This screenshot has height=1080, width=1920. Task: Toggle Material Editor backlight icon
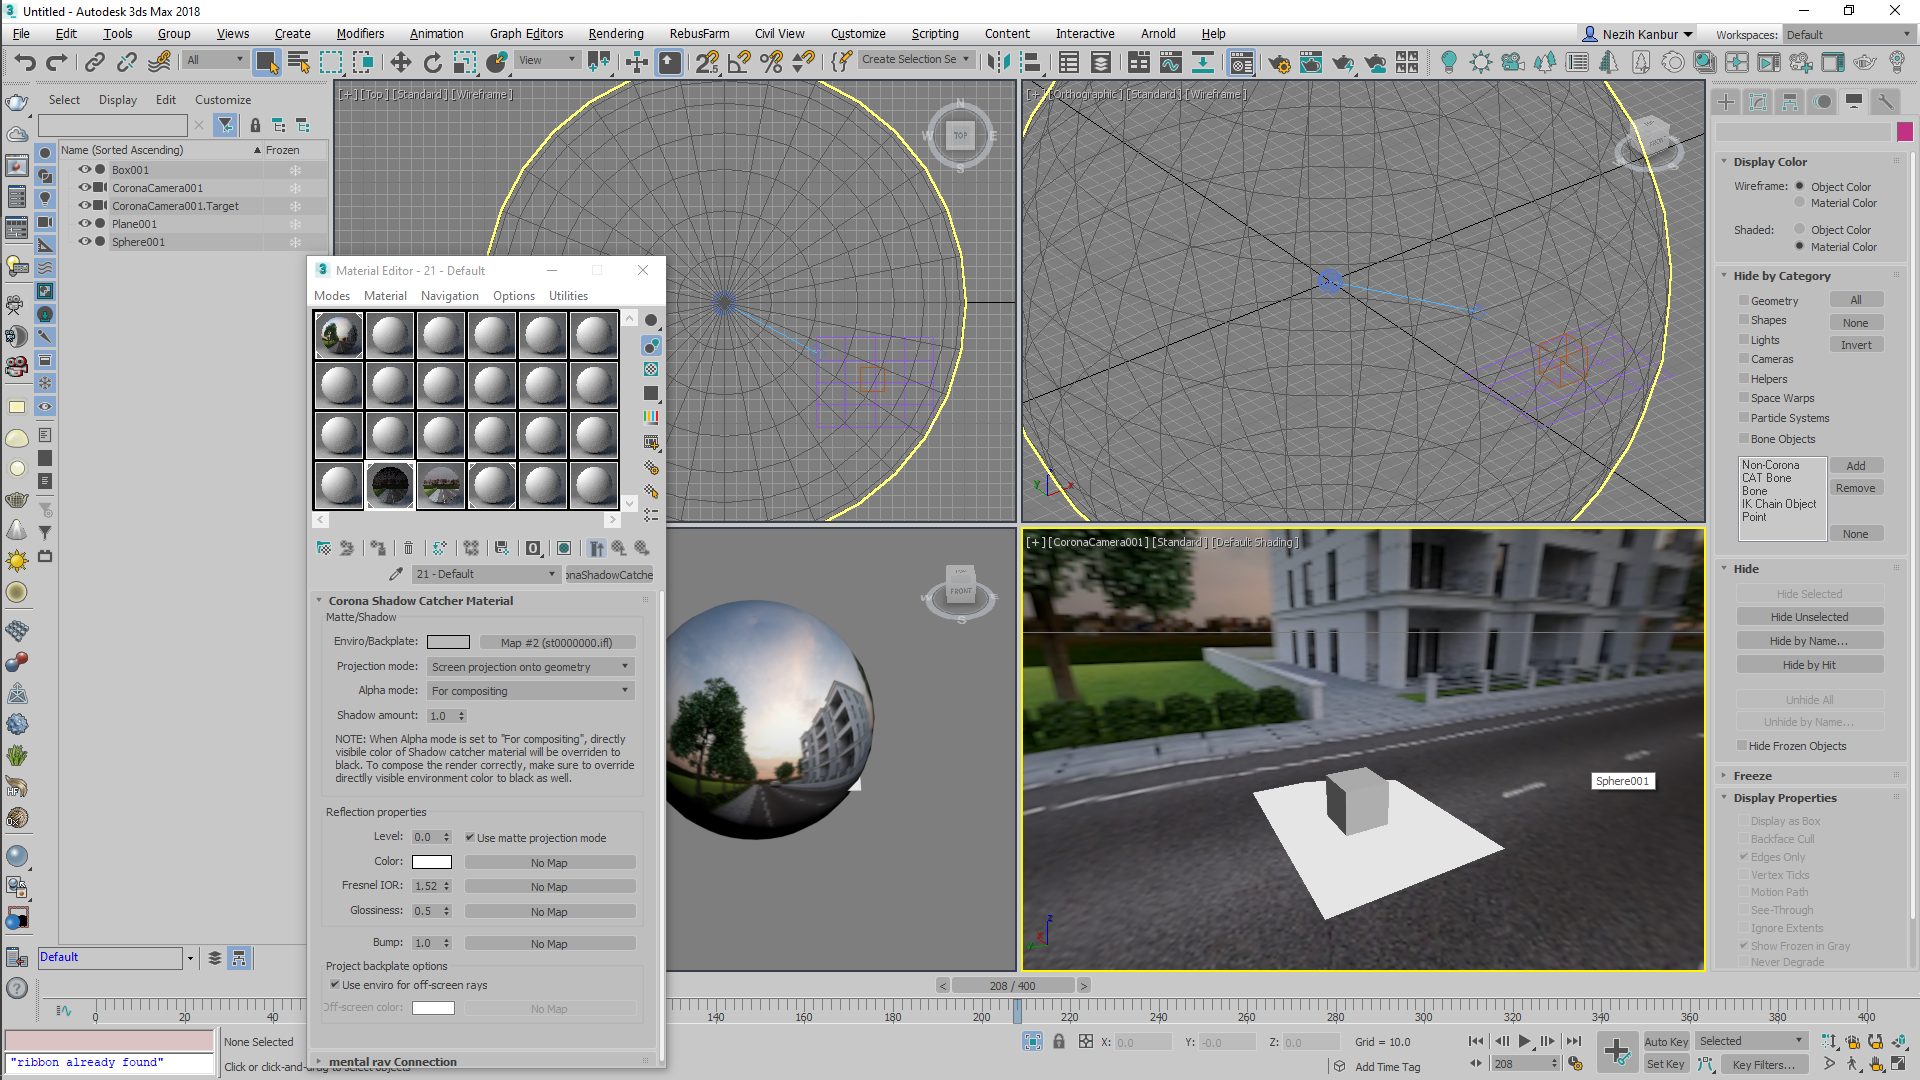(x=651, y=345)
